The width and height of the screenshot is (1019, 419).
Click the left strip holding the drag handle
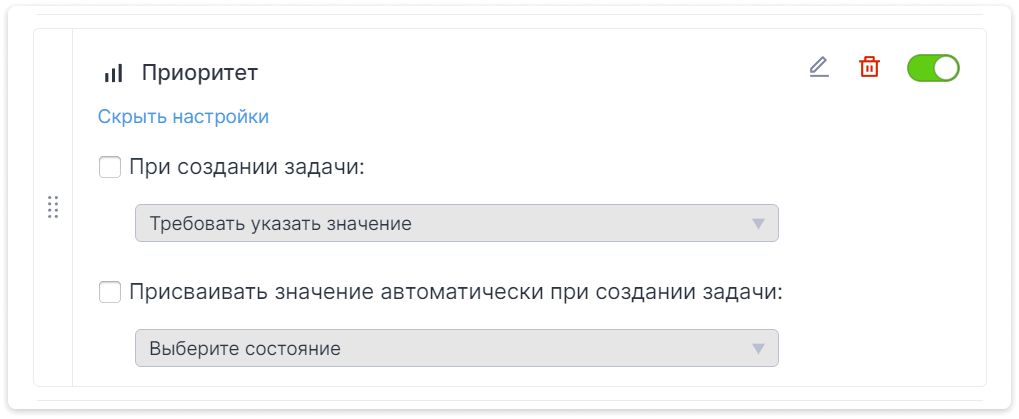pos(53,207)
